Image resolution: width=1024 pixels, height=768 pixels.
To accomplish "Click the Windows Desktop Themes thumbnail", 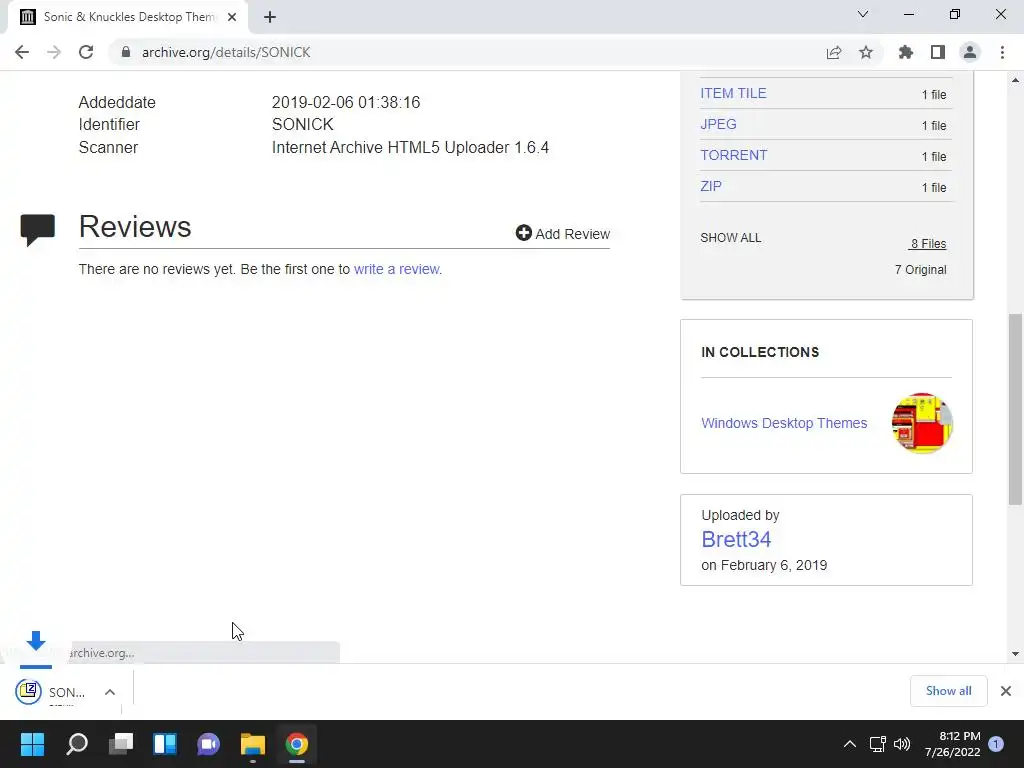I will click(922, 423).
